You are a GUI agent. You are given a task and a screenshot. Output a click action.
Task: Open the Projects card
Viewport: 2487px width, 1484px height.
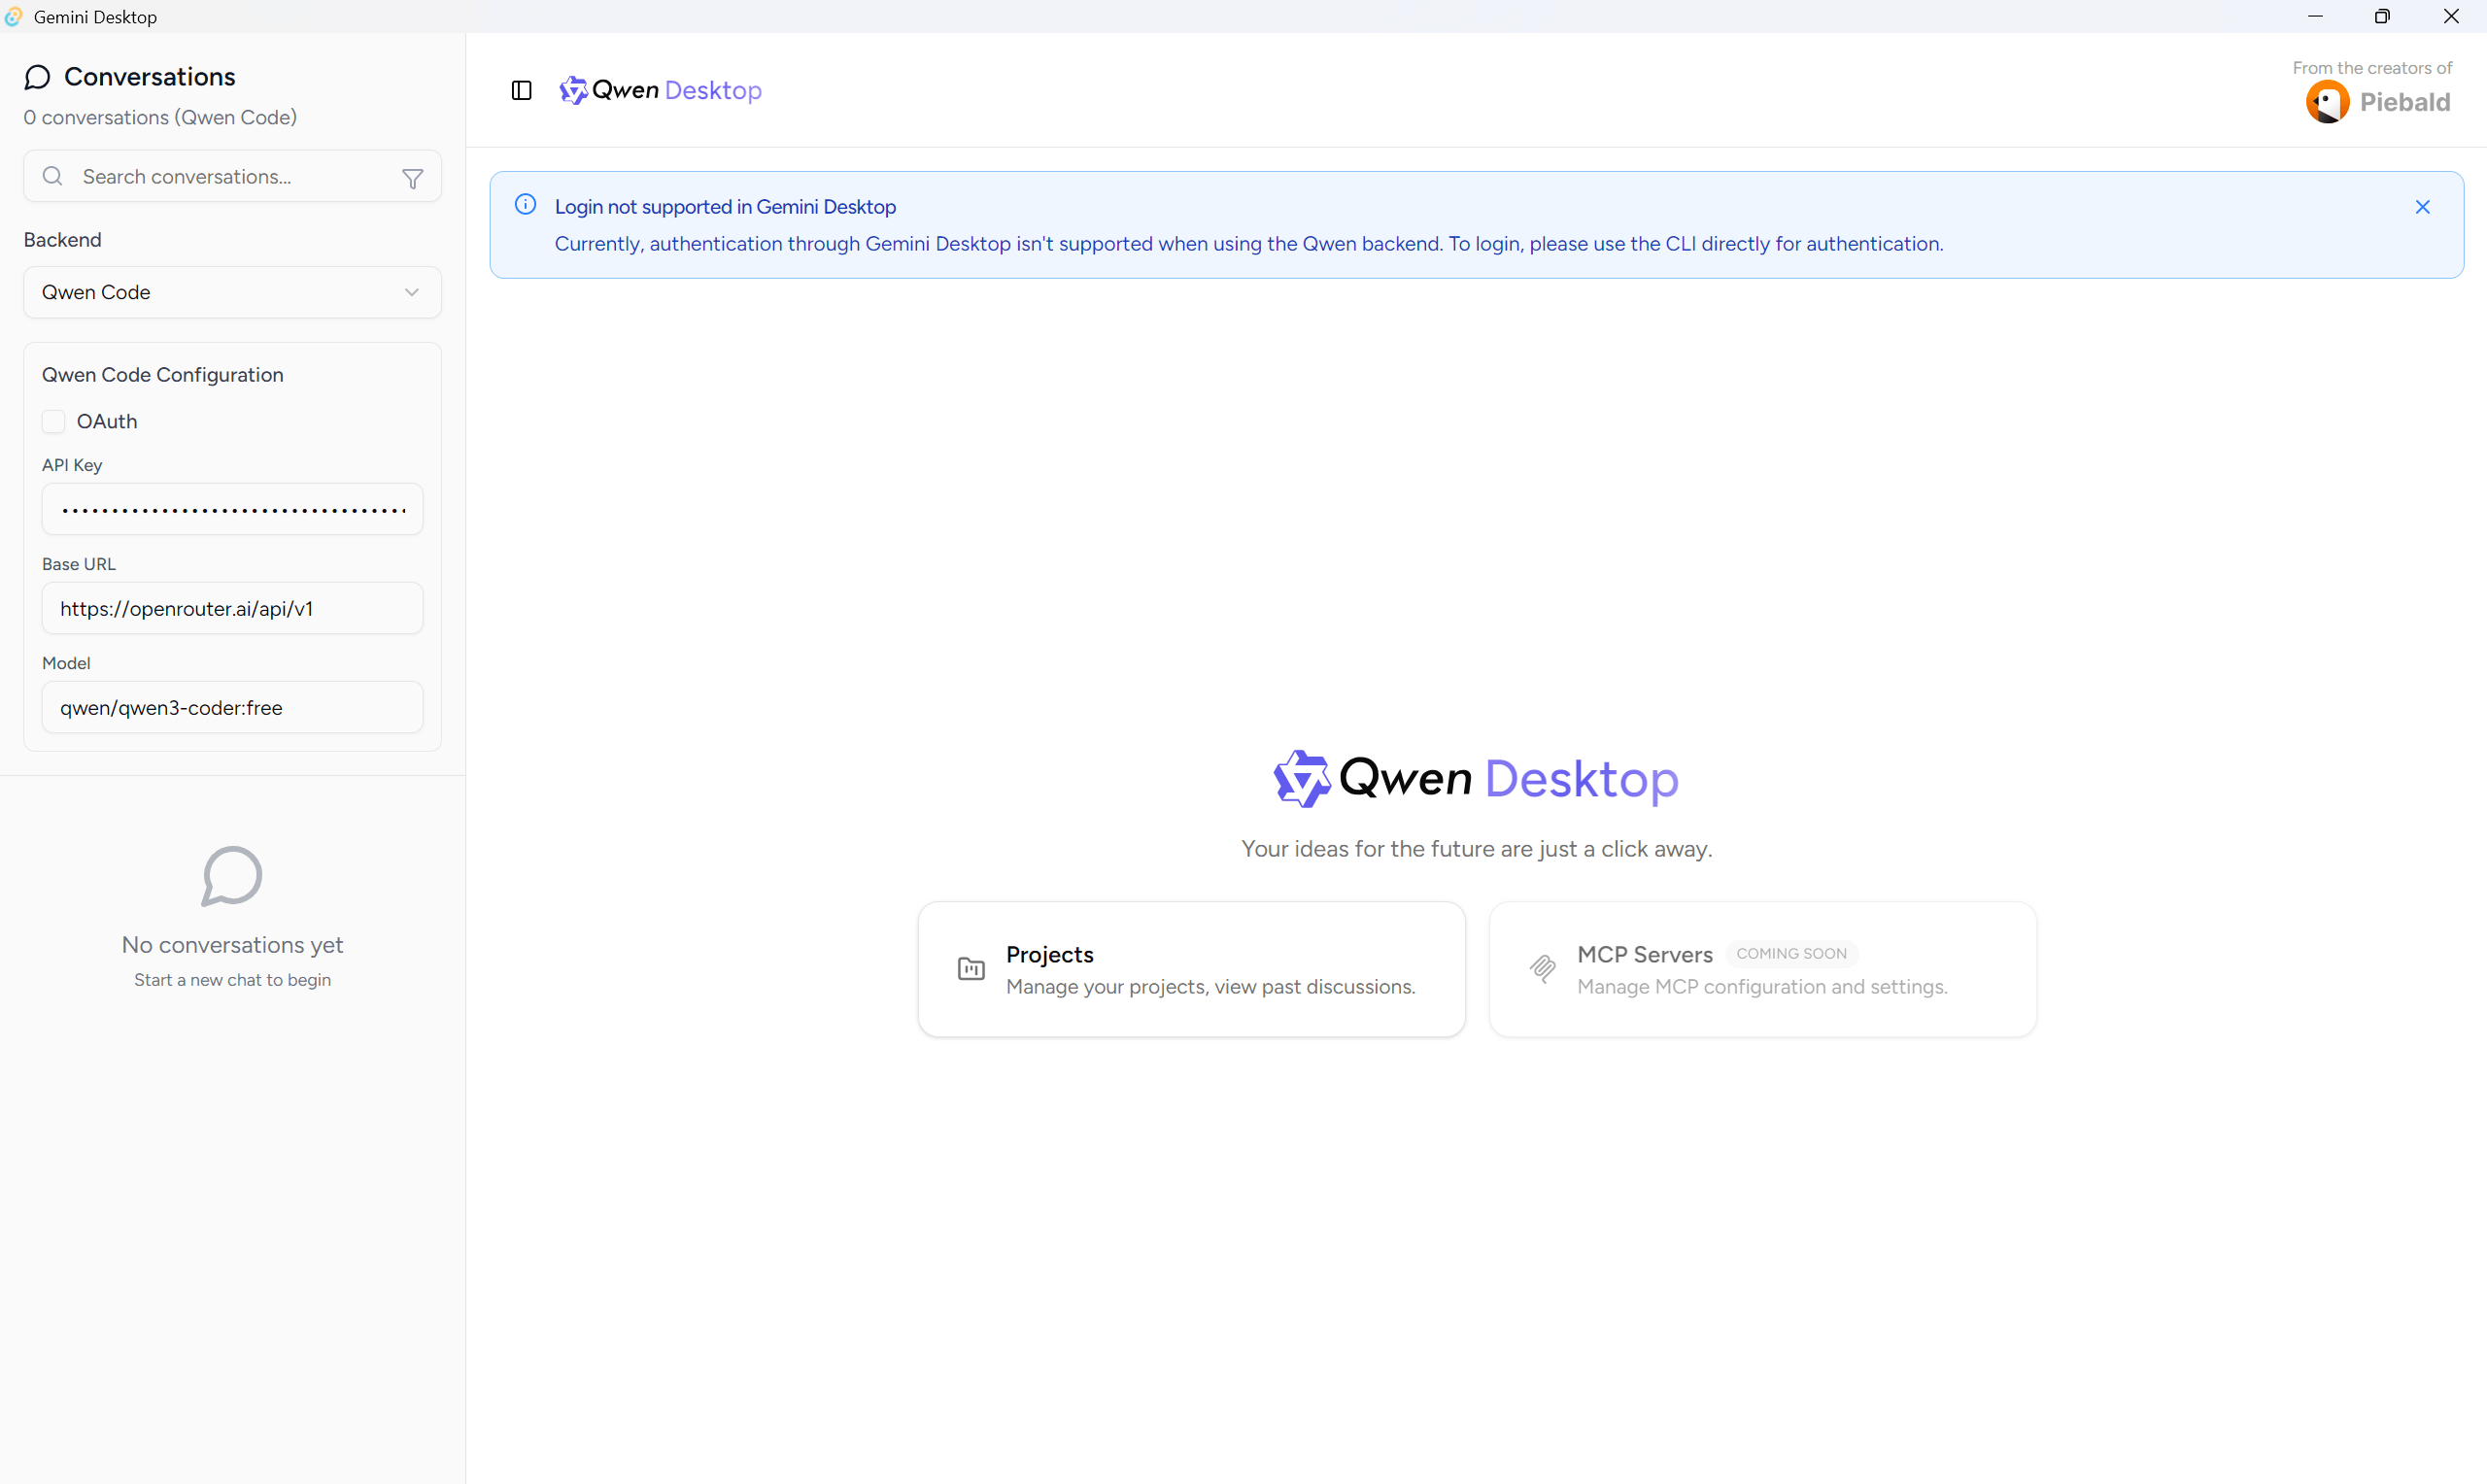tap(1191, 969)
